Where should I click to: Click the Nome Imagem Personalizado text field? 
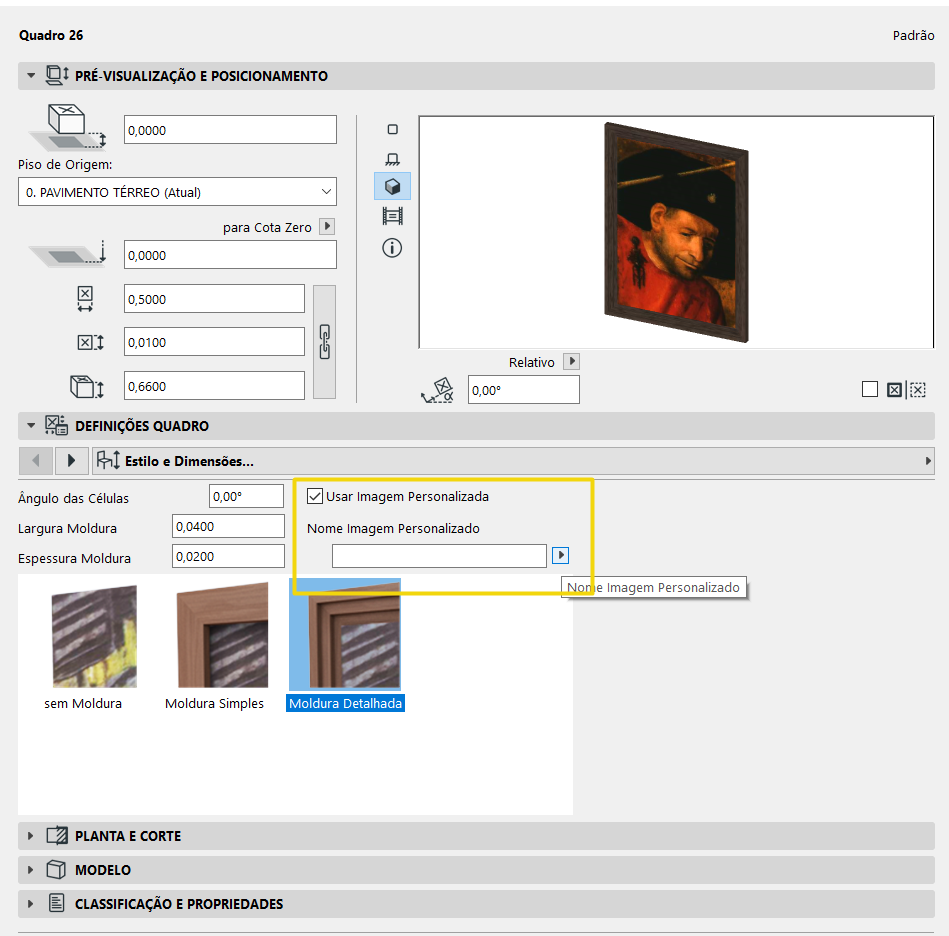tap(439, 556)
